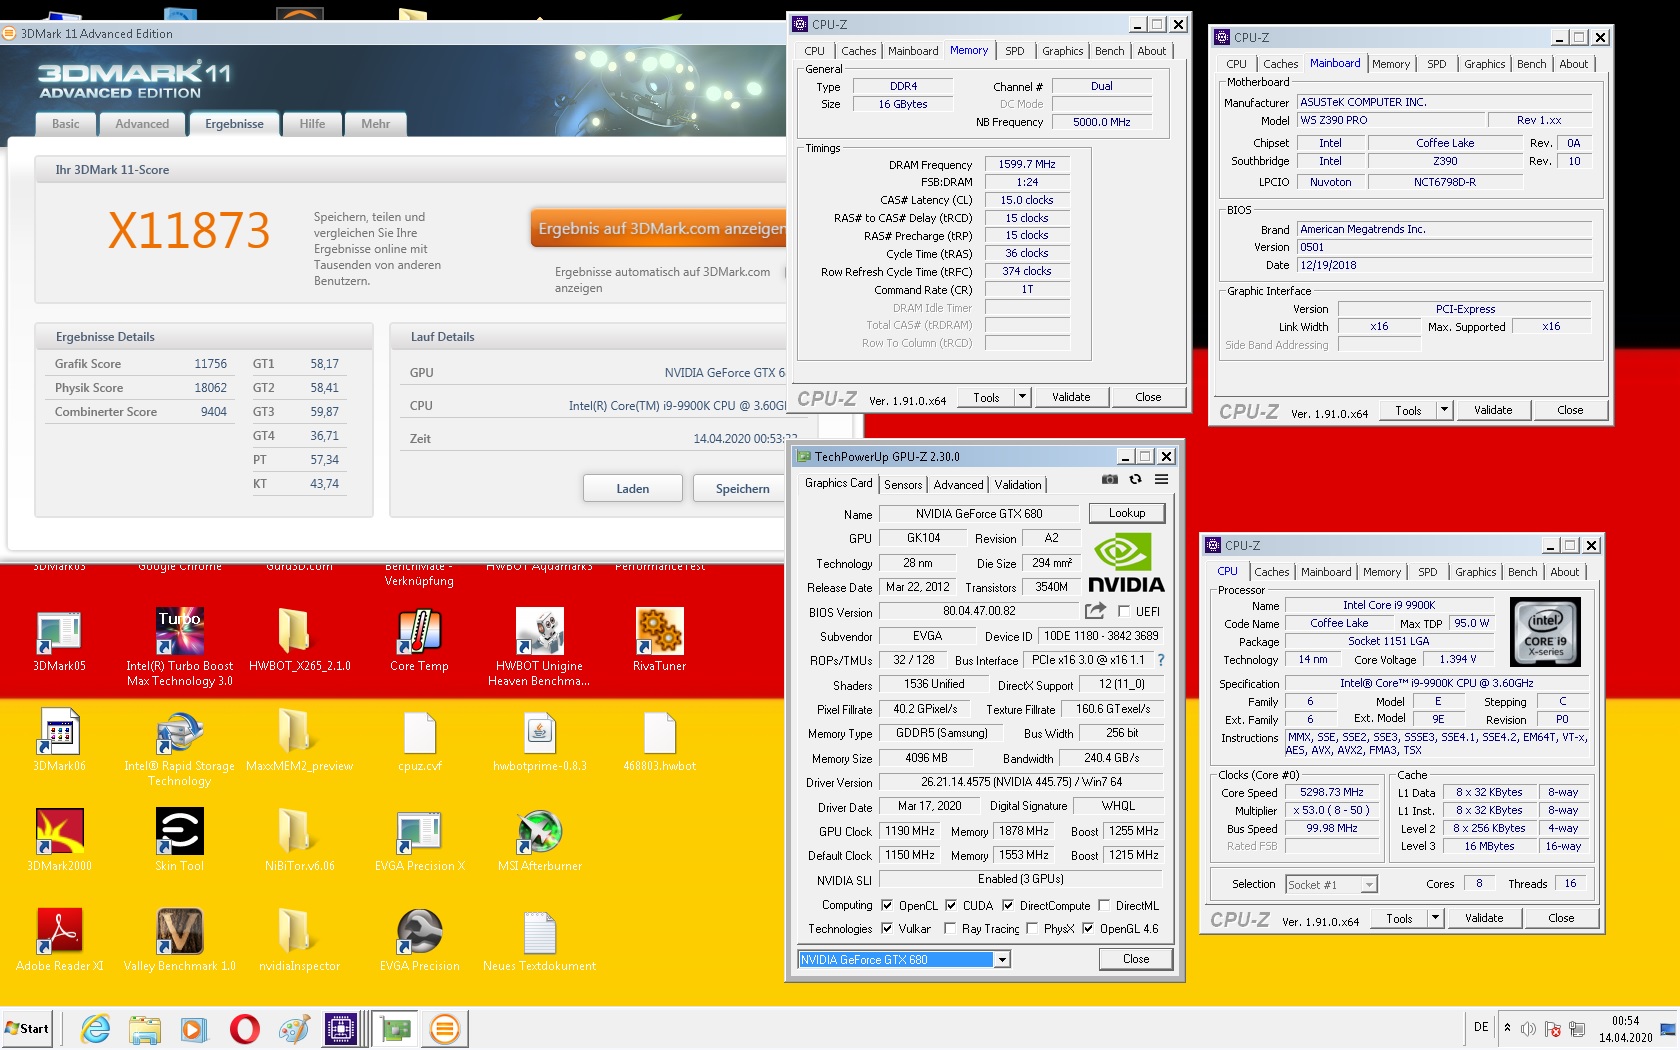This screenshot has height=1050, width=1680.
Task: Switch to the Basic tab in 3DMark 11
Action: click(66, 124)
